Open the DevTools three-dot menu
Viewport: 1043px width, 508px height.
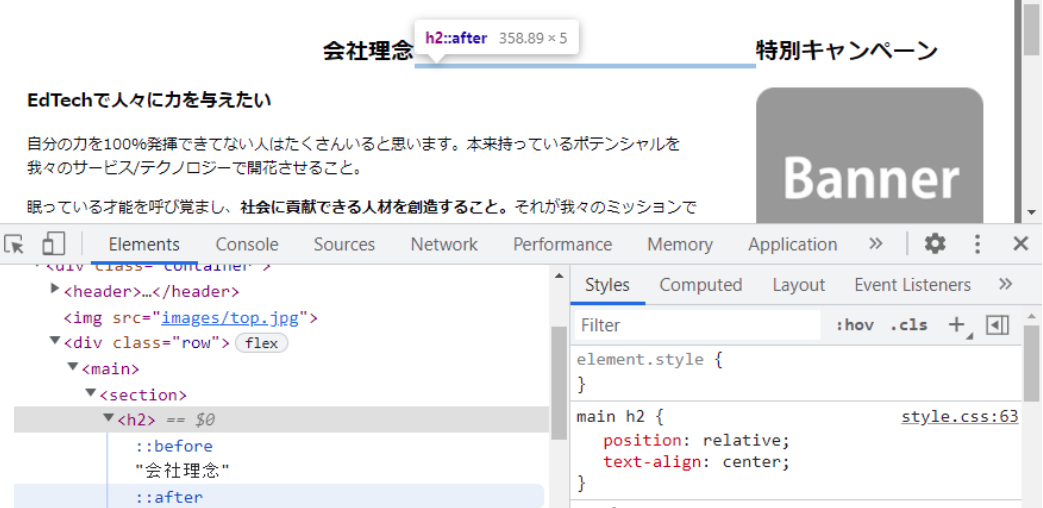coord(976,244)
